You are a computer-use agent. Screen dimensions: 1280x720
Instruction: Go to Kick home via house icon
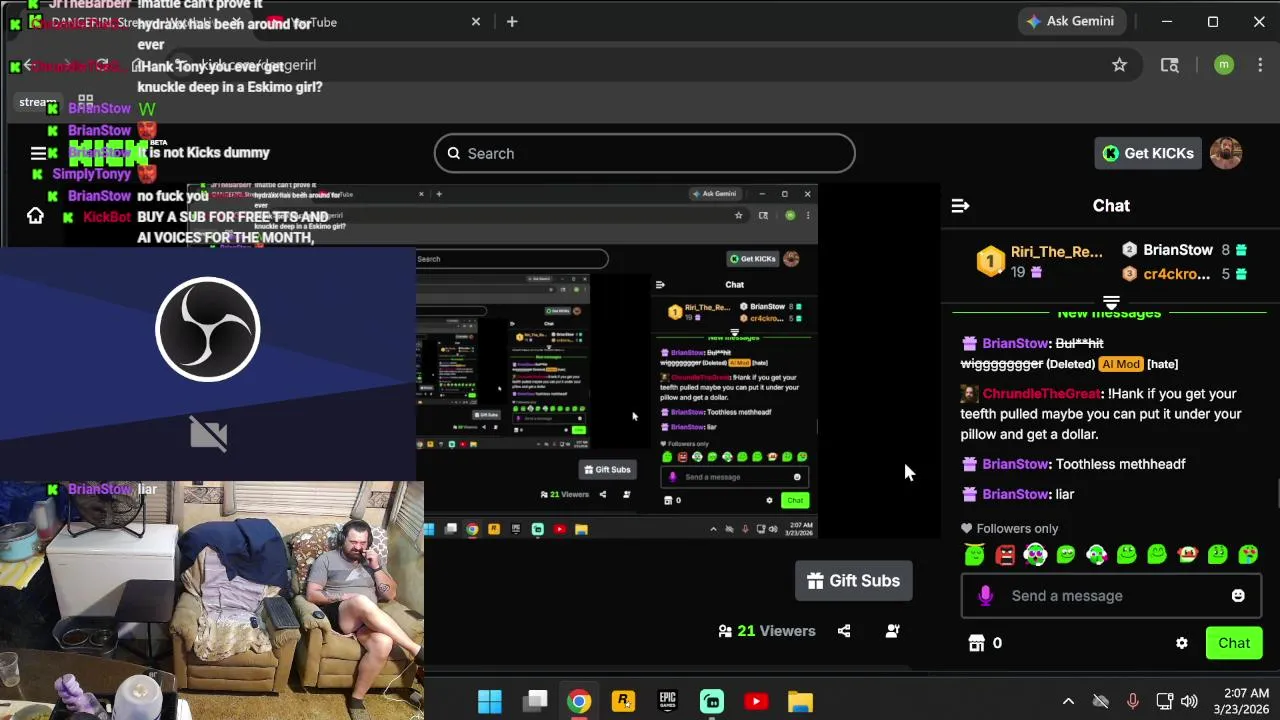point(35,216)
